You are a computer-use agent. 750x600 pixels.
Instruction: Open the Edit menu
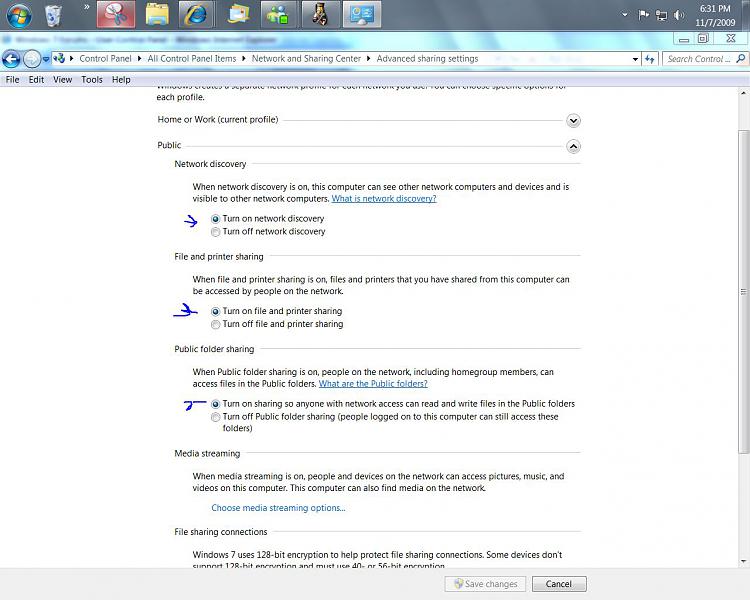pyautogui.click(x=36, y=79)
